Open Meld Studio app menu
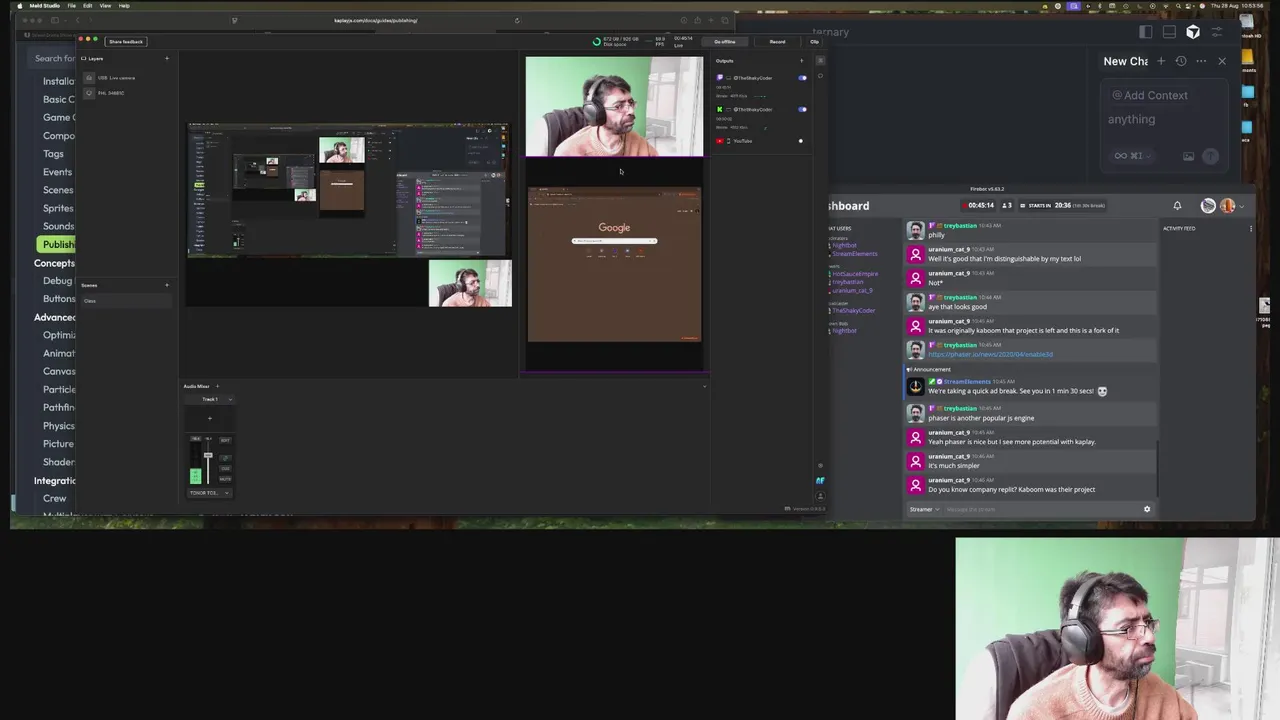The height and width of the screenshot is (720, 1280). [x=44, y=6]
